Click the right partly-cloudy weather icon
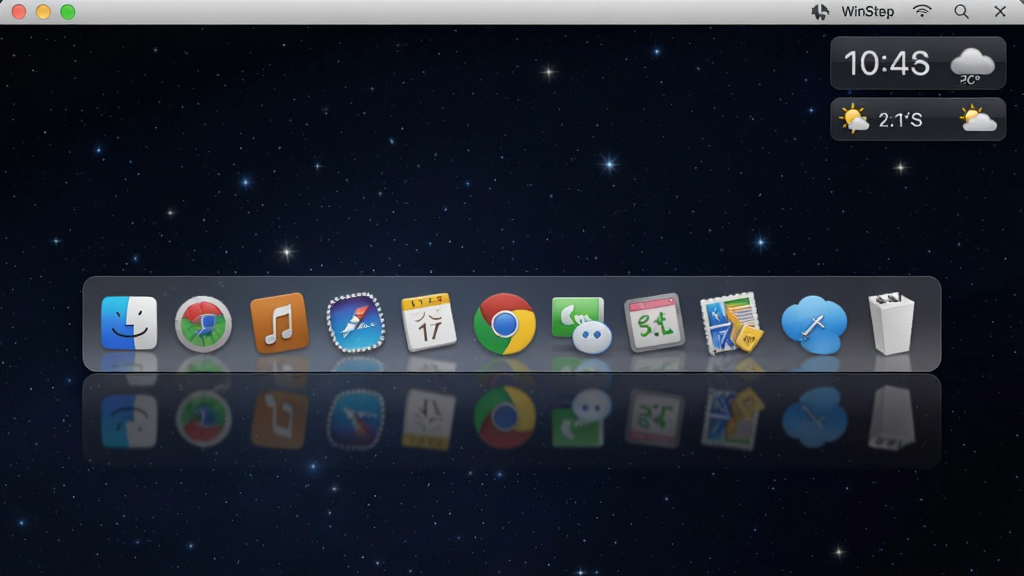 coord(978,119)
